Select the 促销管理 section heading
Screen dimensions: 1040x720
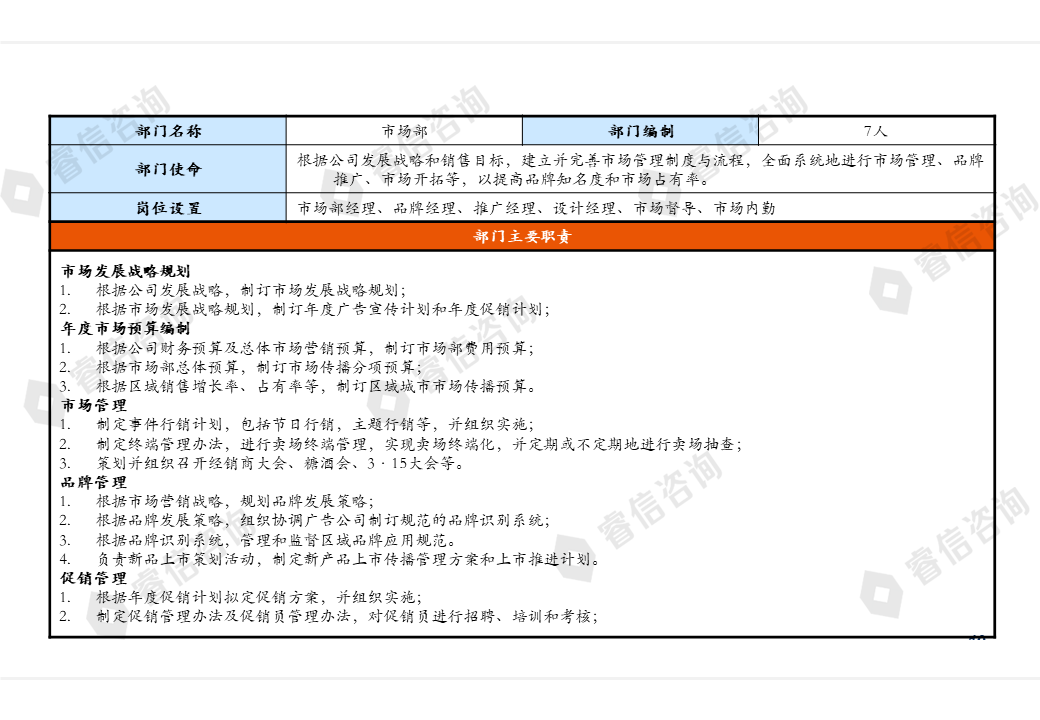94,578
